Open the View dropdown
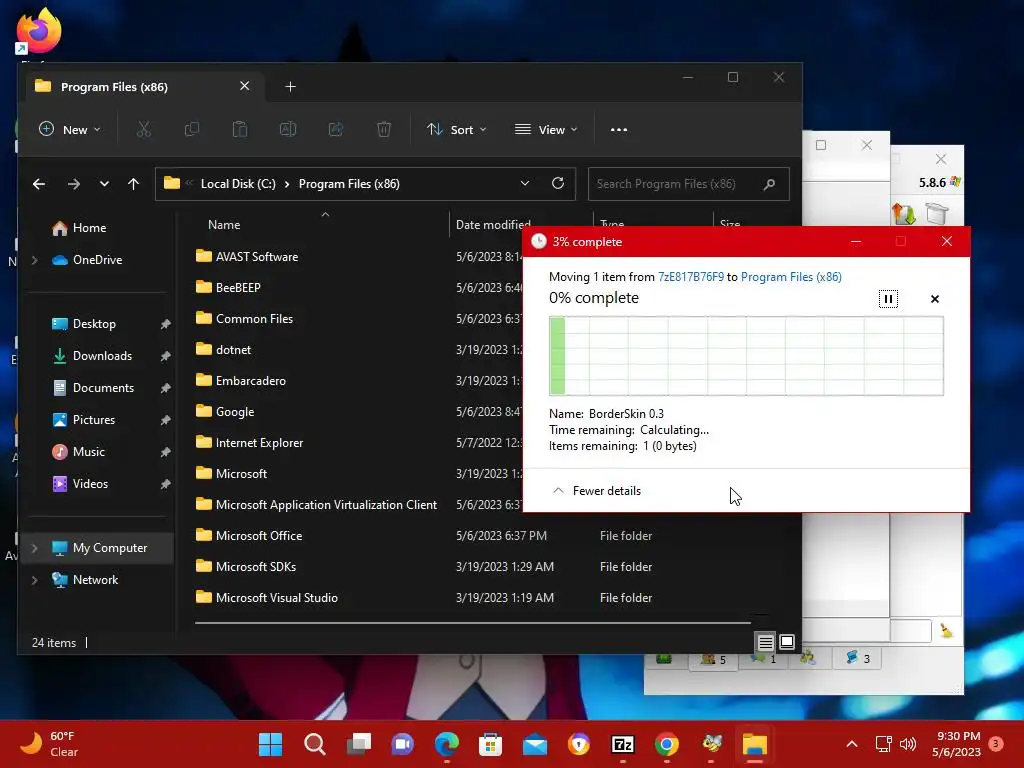Viewport: 1024px width, 768px height. tap(546, 129)
